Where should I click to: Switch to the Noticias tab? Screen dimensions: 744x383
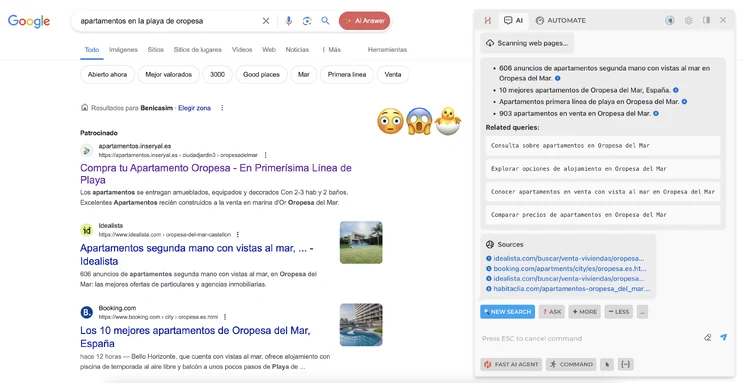(x=297, y=49)
